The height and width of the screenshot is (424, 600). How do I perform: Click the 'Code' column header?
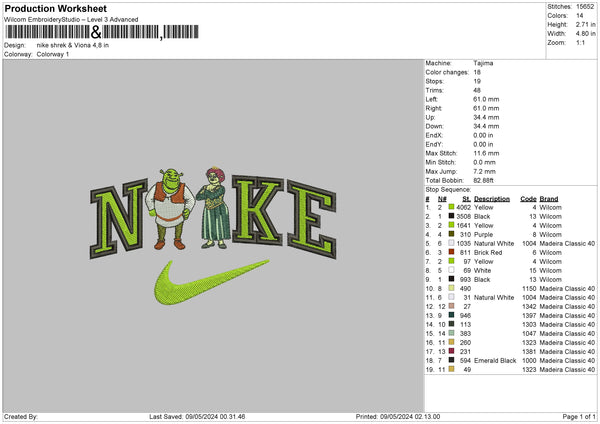(x=528, y=199)
